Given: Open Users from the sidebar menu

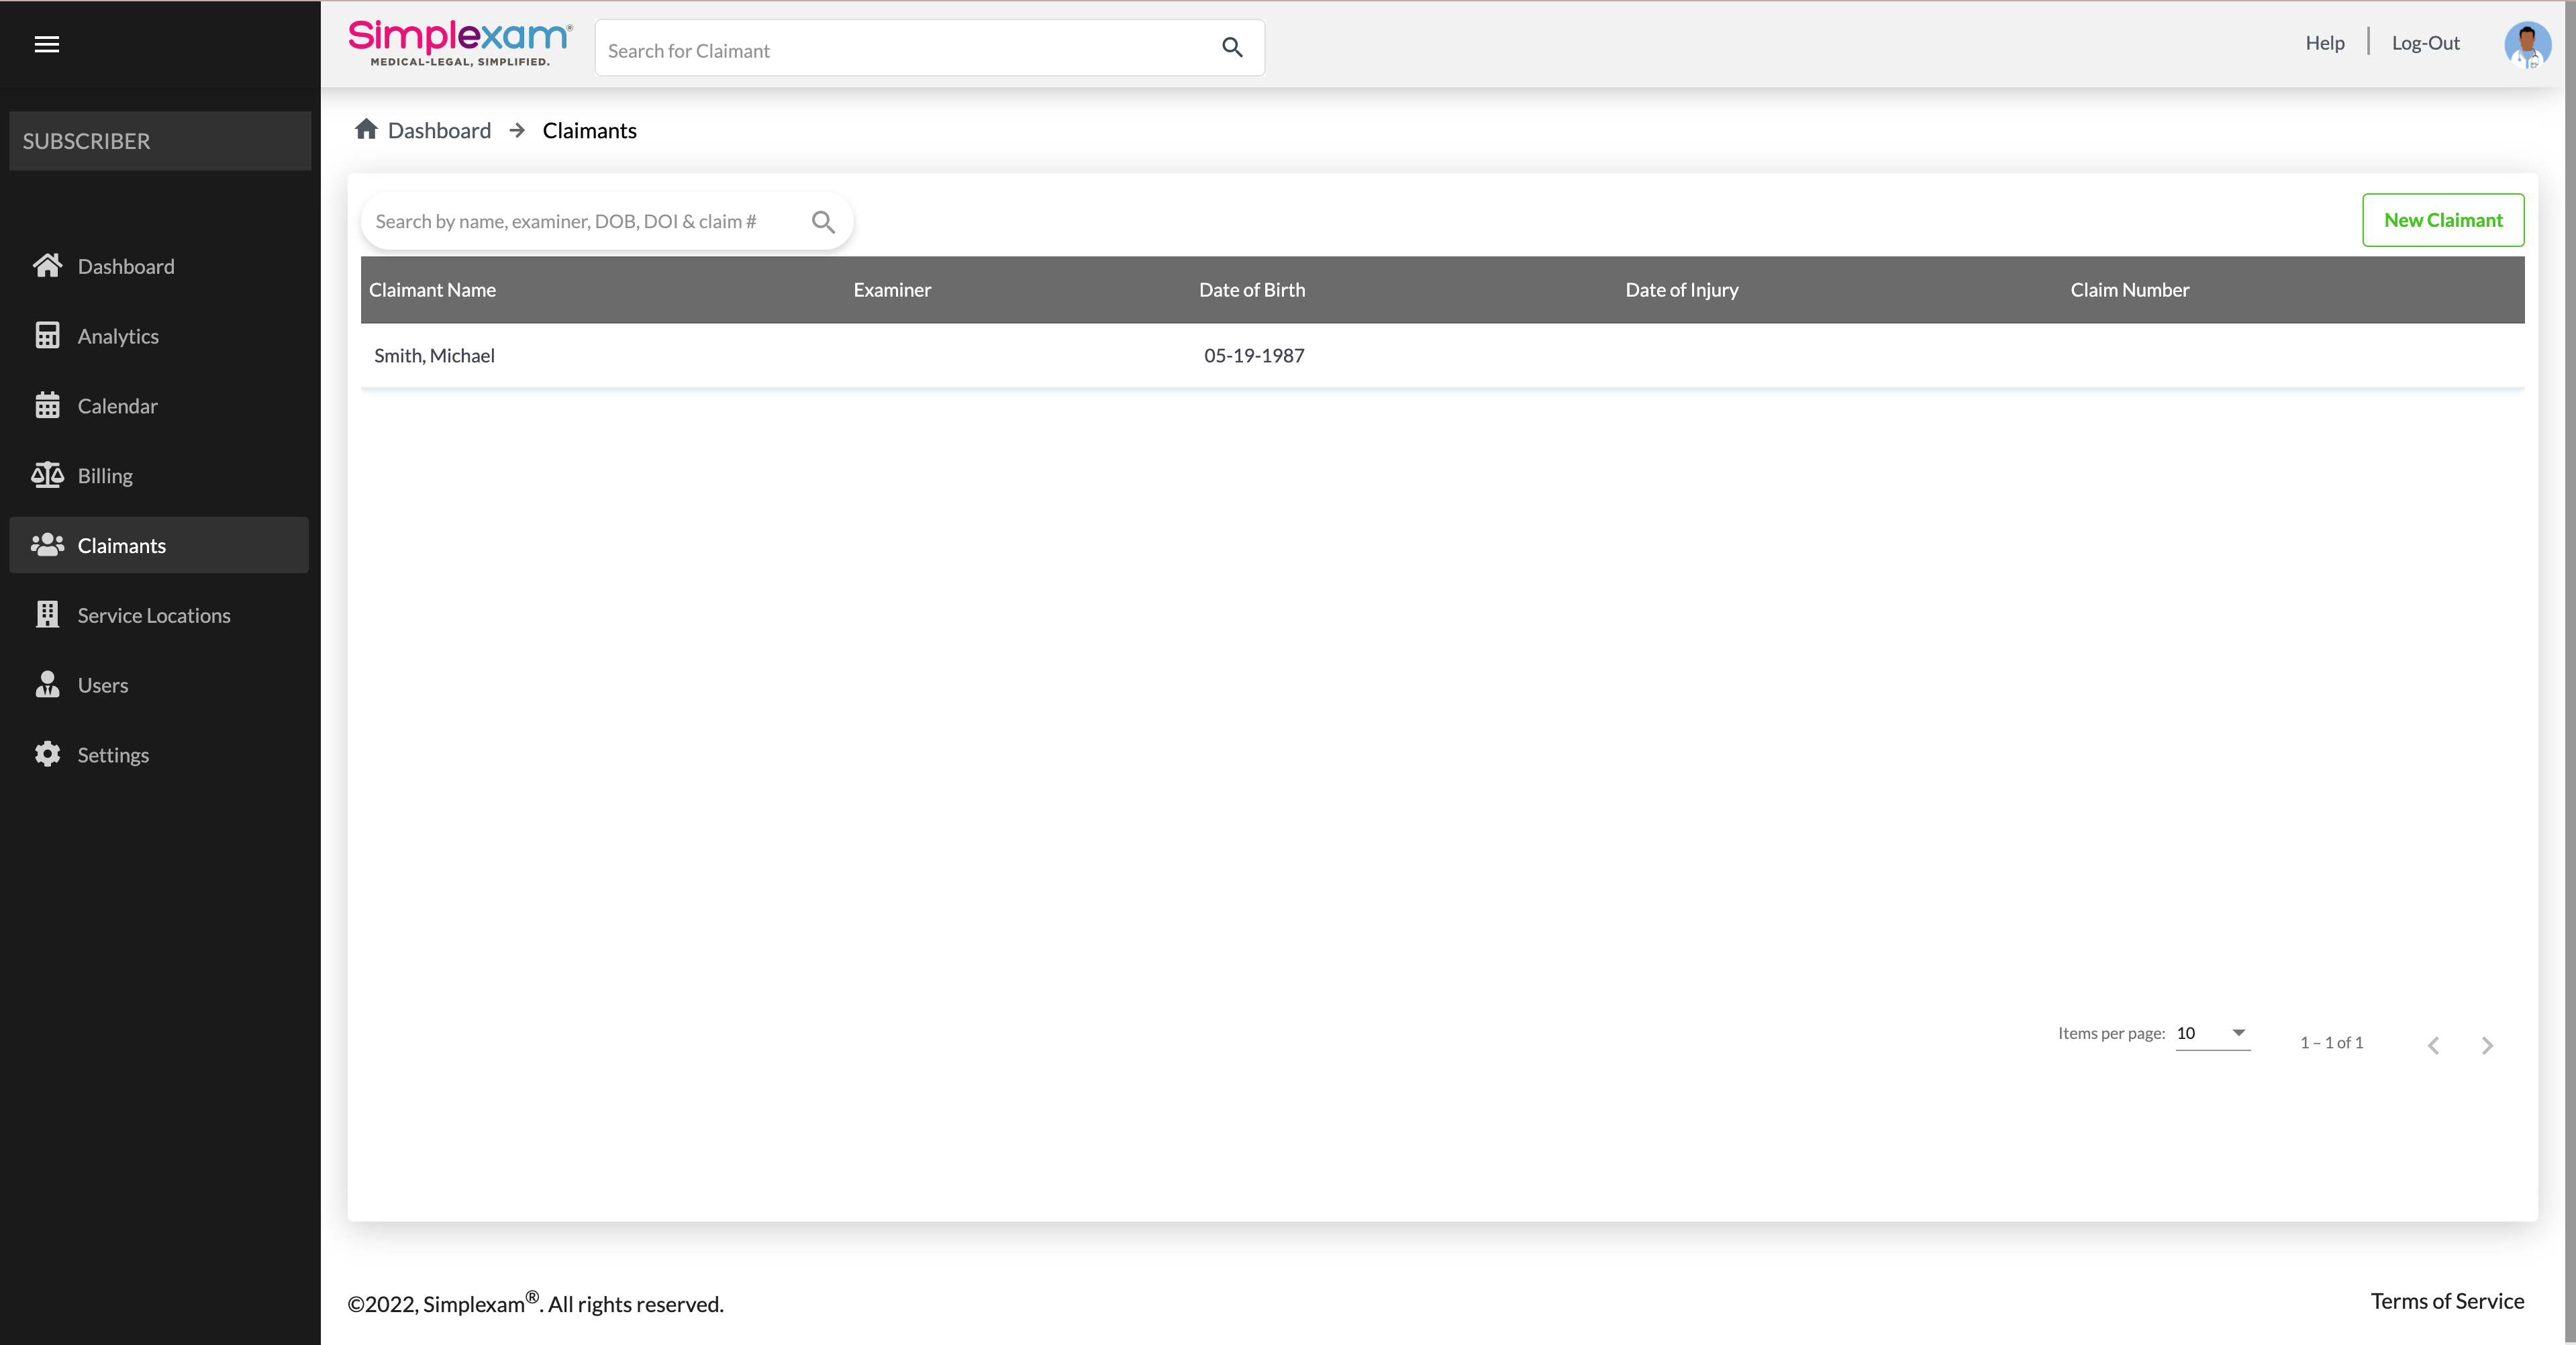Looking at the screenshot, I should coord(103,685).
